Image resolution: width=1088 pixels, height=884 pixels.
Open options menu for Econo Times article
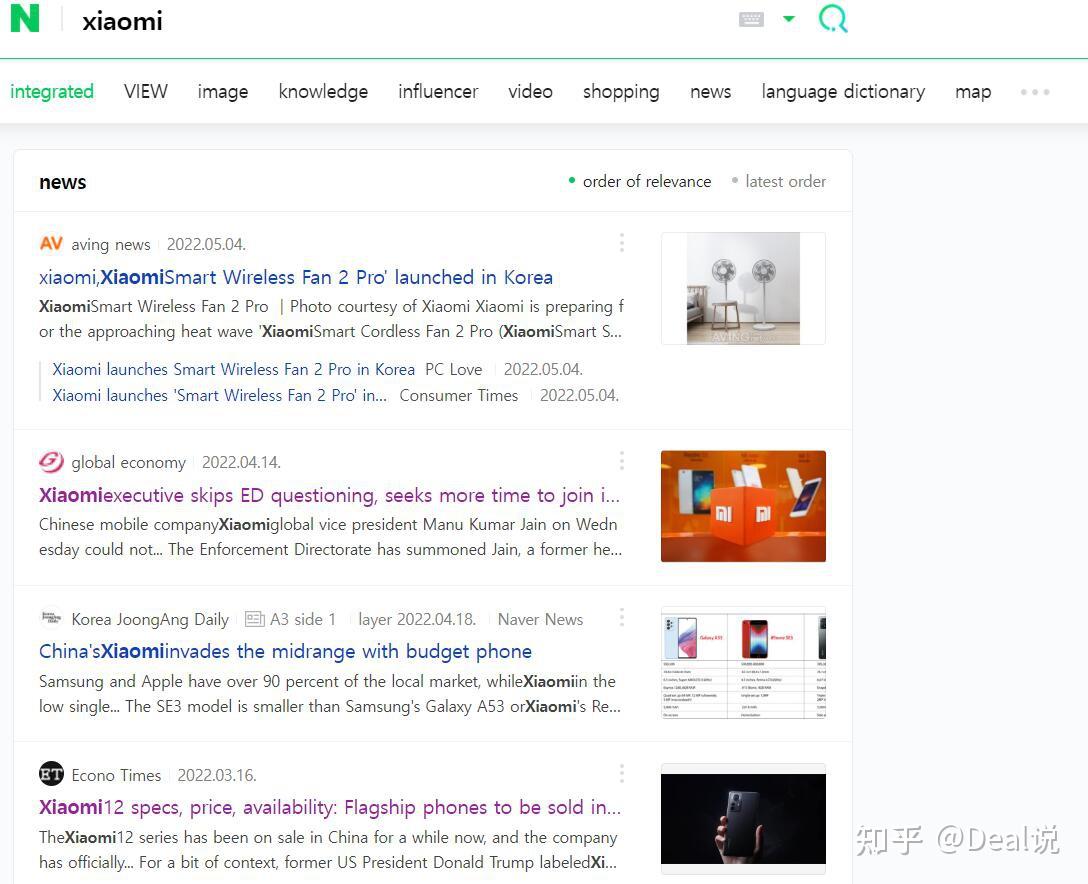pos(622,774)
